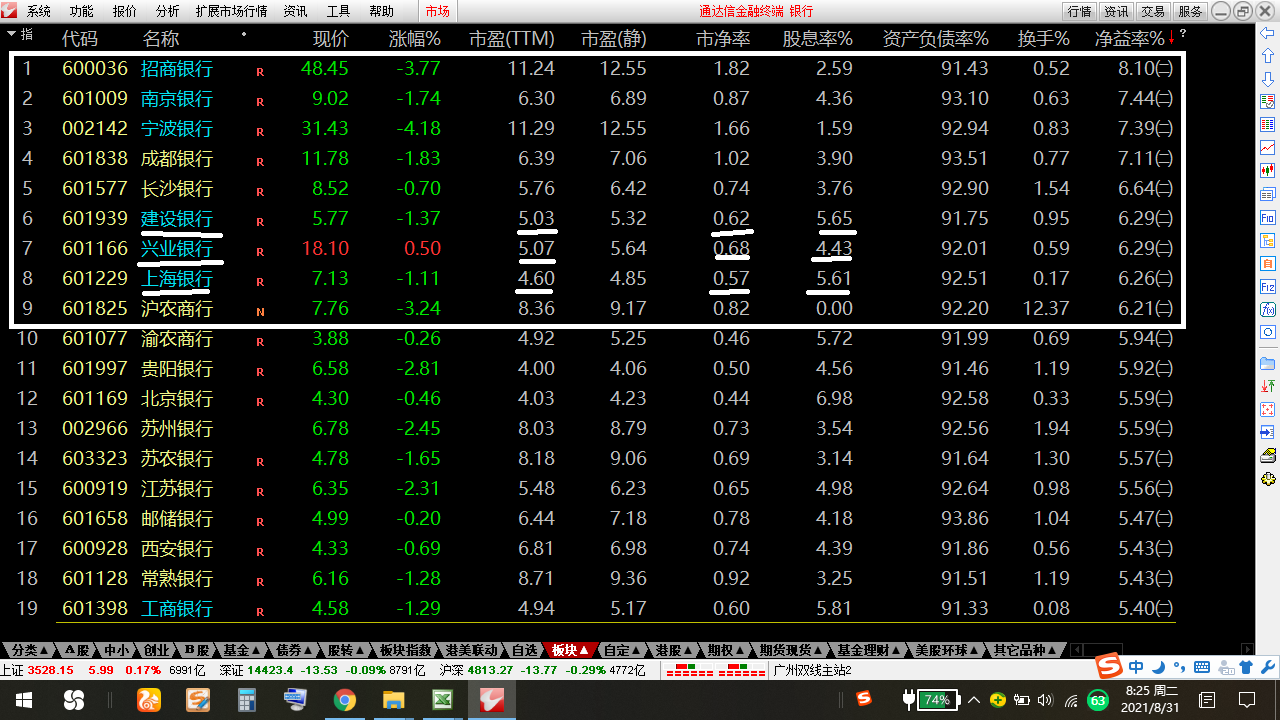Click the stacked news pages icon in sidebar

pos(1268,194)
